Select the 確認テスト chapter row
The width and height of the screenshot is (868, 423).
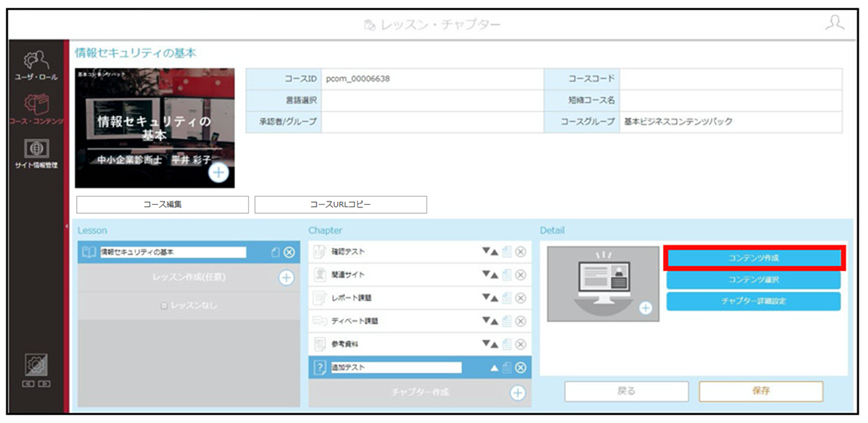[420, 252]
